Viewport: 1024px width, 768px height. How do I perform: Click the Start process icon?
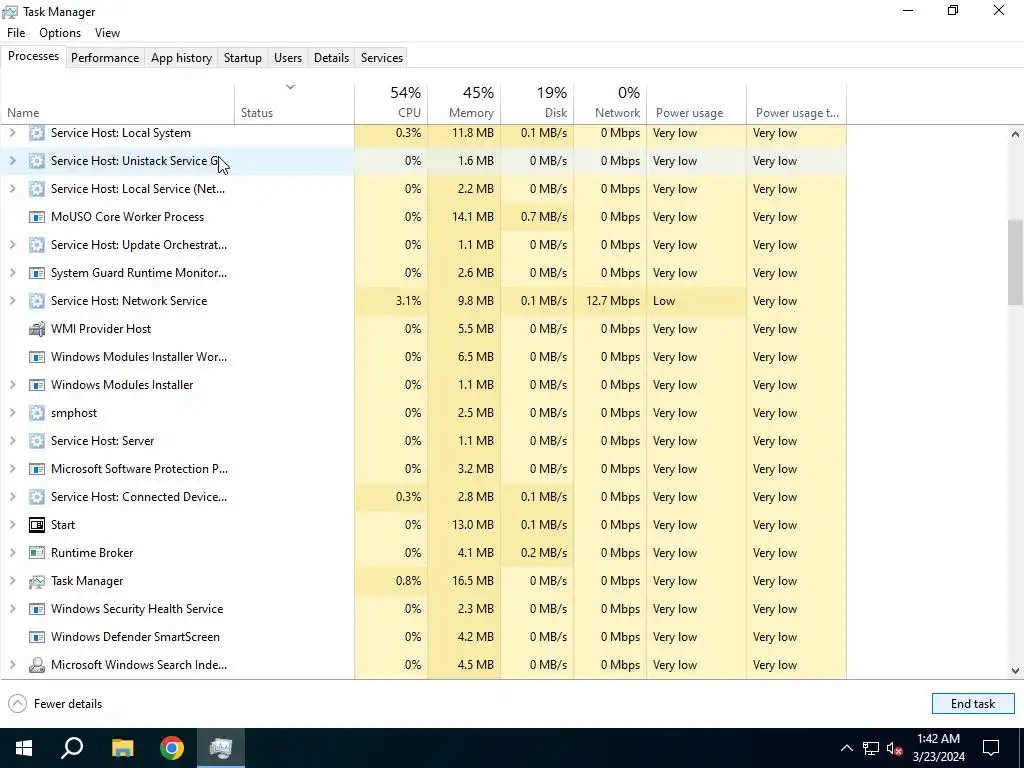[x=37, y=525]
